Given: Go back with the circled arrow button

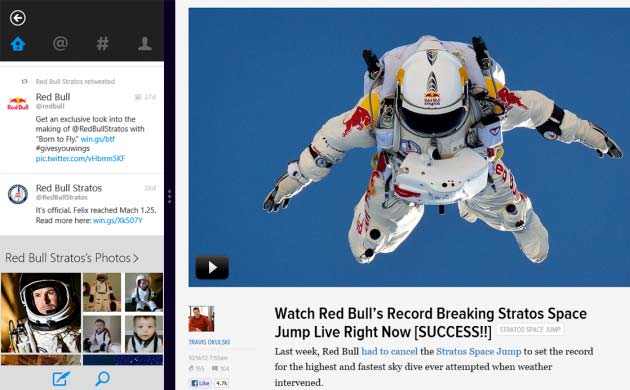Looking at the screenshot, I should pos(18,18).
